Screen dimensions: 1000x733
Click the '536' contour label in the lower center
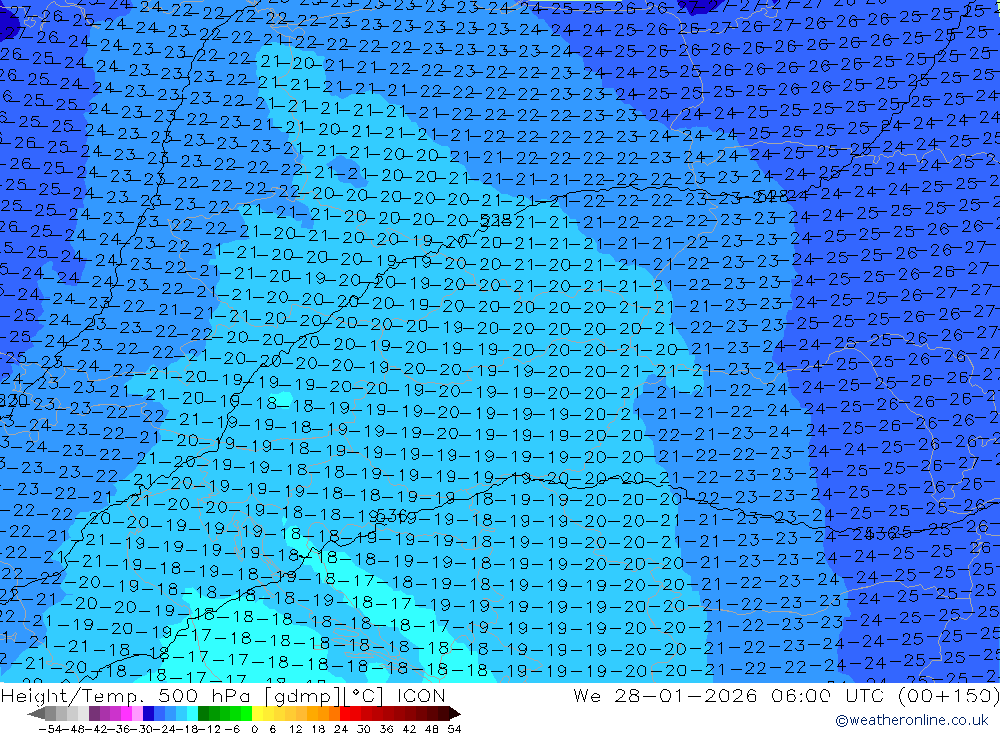point(392,515)
